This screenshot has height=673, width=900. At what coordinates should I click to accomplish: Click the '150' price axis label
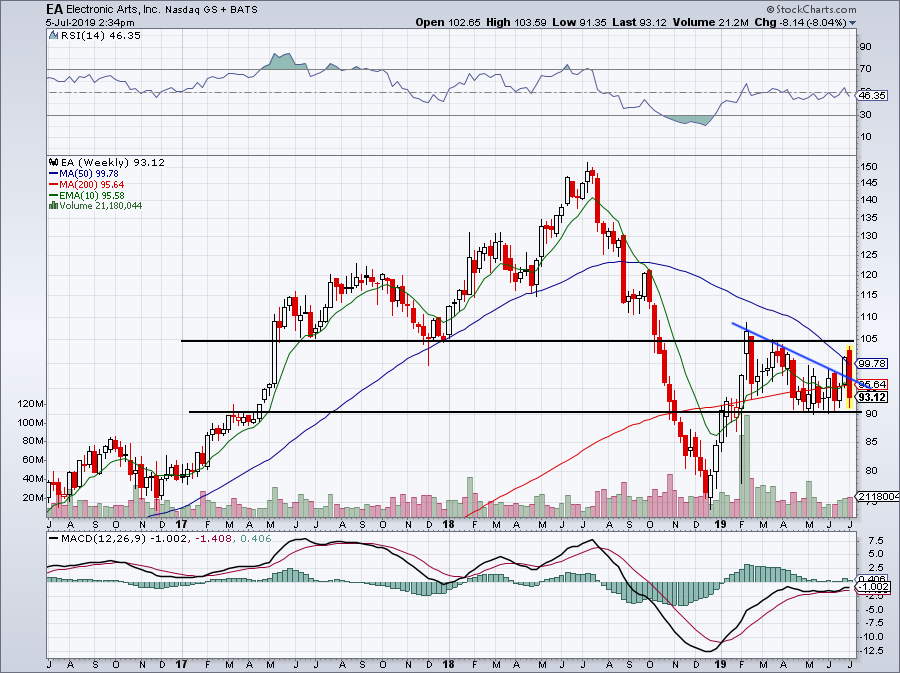click(x=870, y=166)
